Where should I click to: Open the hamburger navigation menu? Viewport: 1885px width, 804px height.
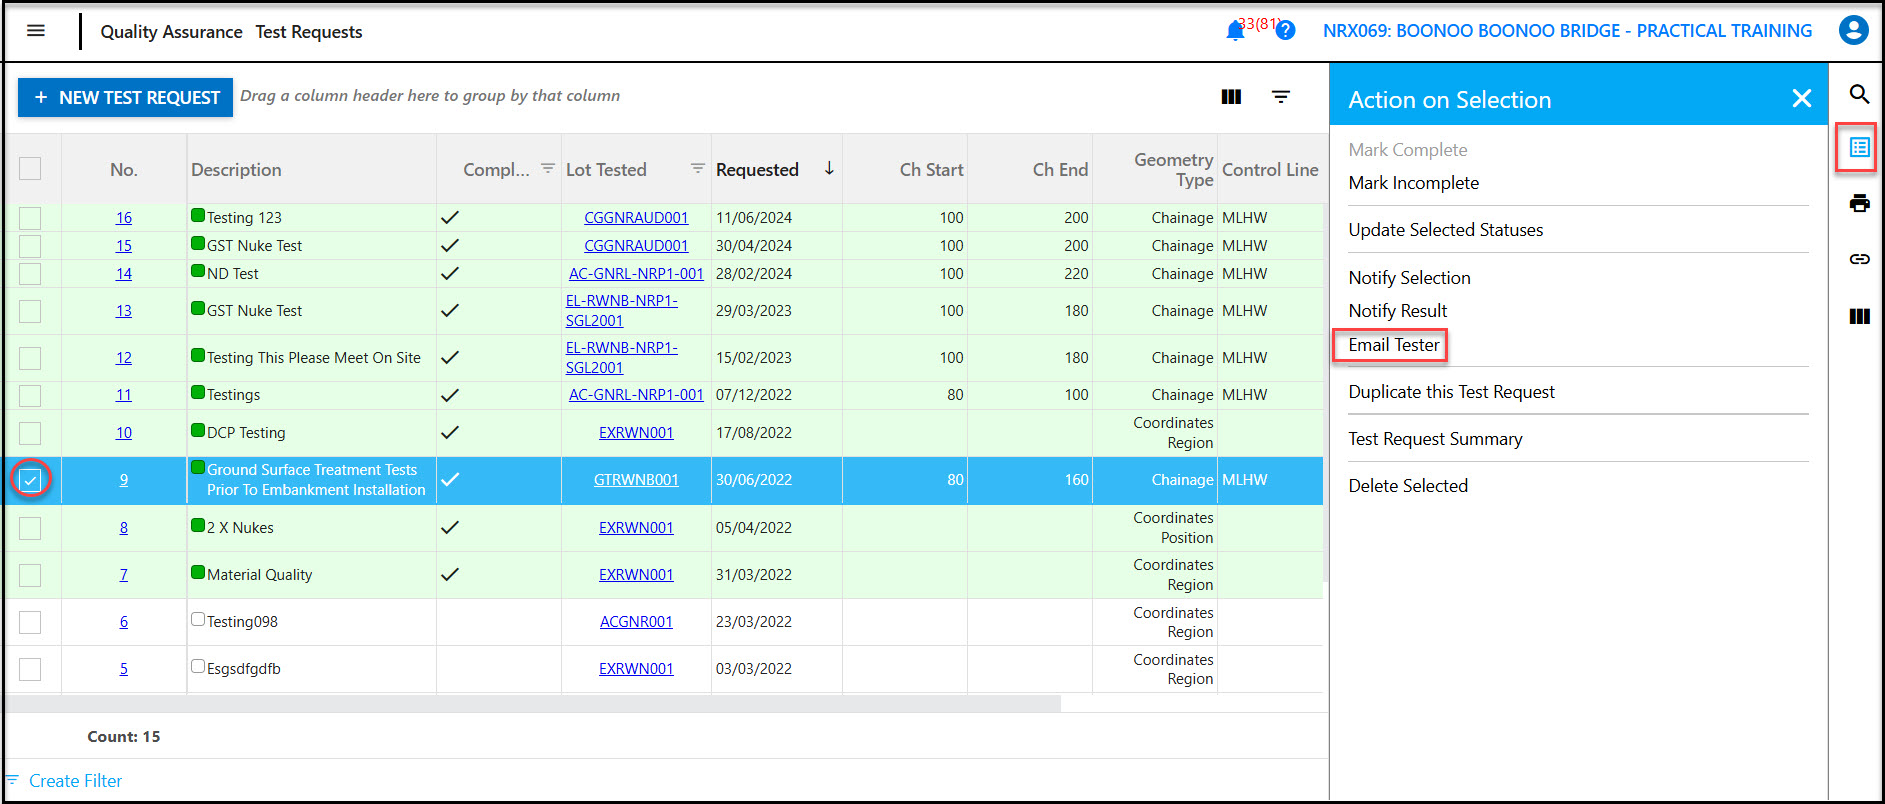coord(36,31)
